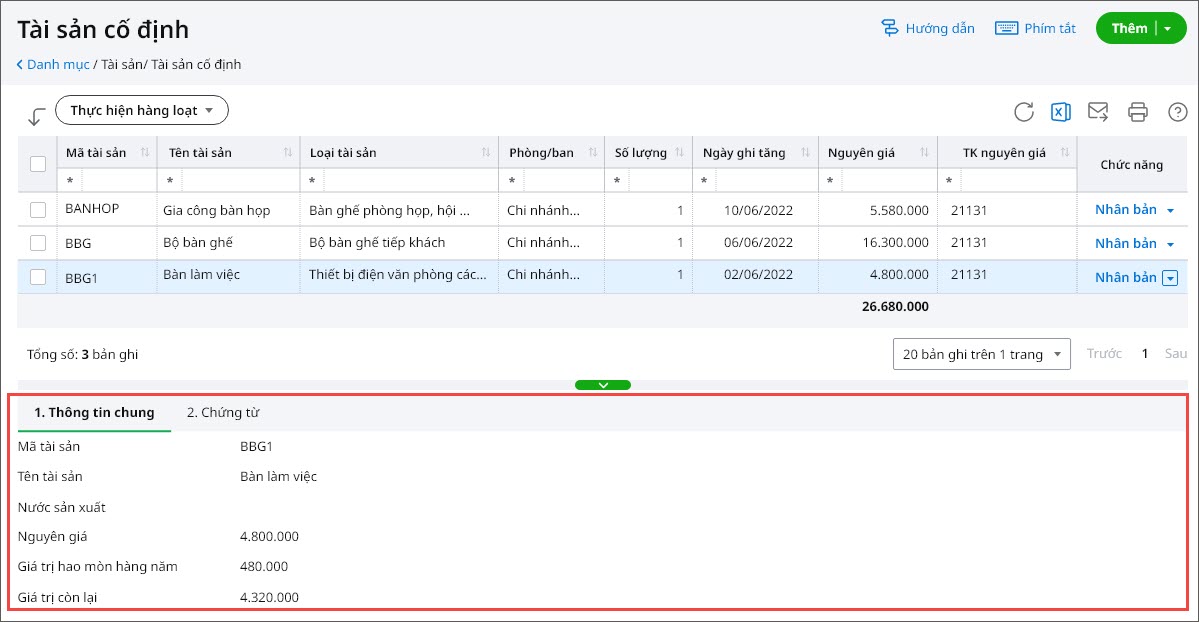Tick the checkbox for BANHOP row
The image size is (1199, 622).
coord(38,210)
